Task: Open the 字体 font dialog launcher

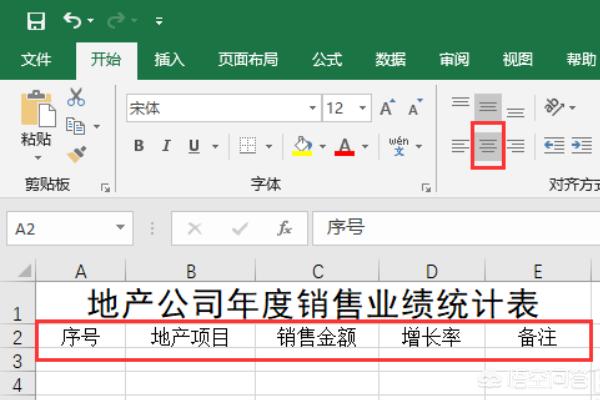Action: tap(426, 188)
